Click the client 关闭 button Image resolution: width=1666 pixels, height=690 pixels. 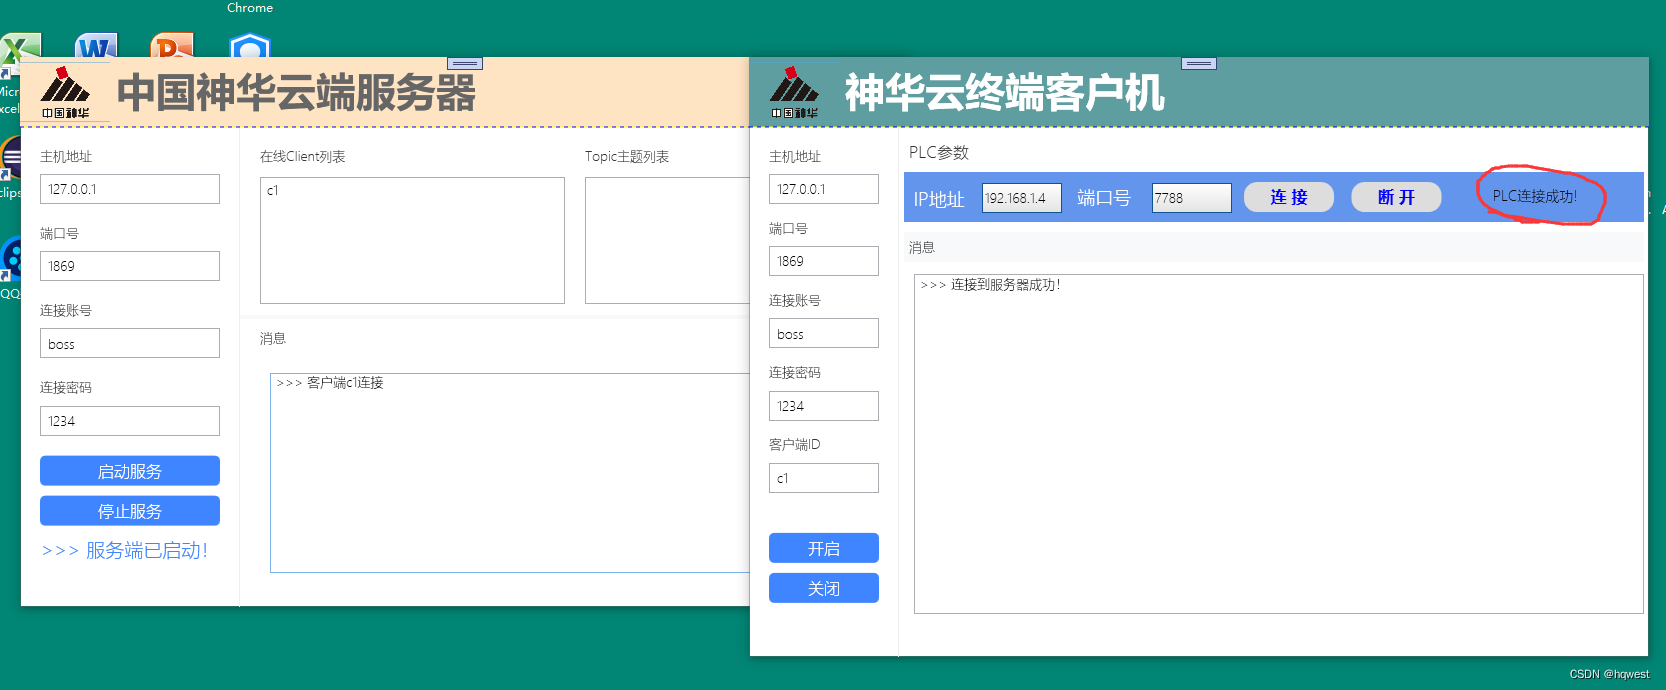click(824, 588)
